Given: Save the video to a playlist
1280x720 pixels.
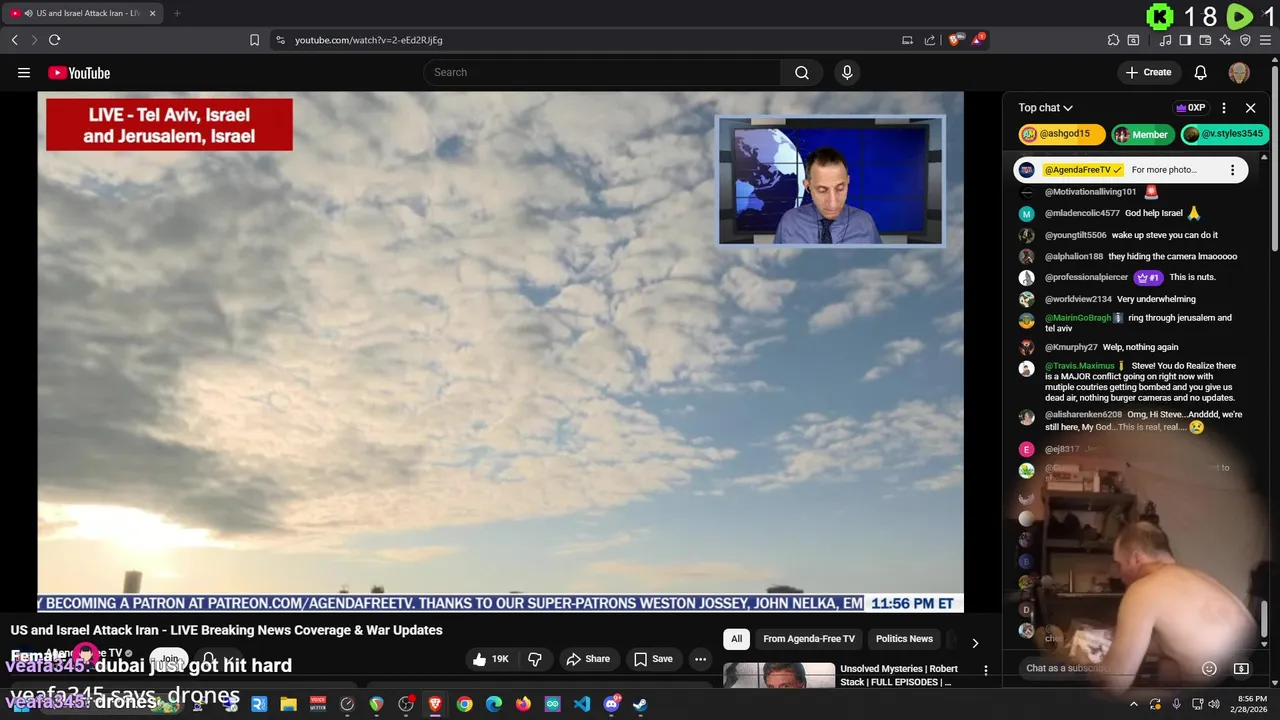Looking at the screenshot, I should [653, 659].
